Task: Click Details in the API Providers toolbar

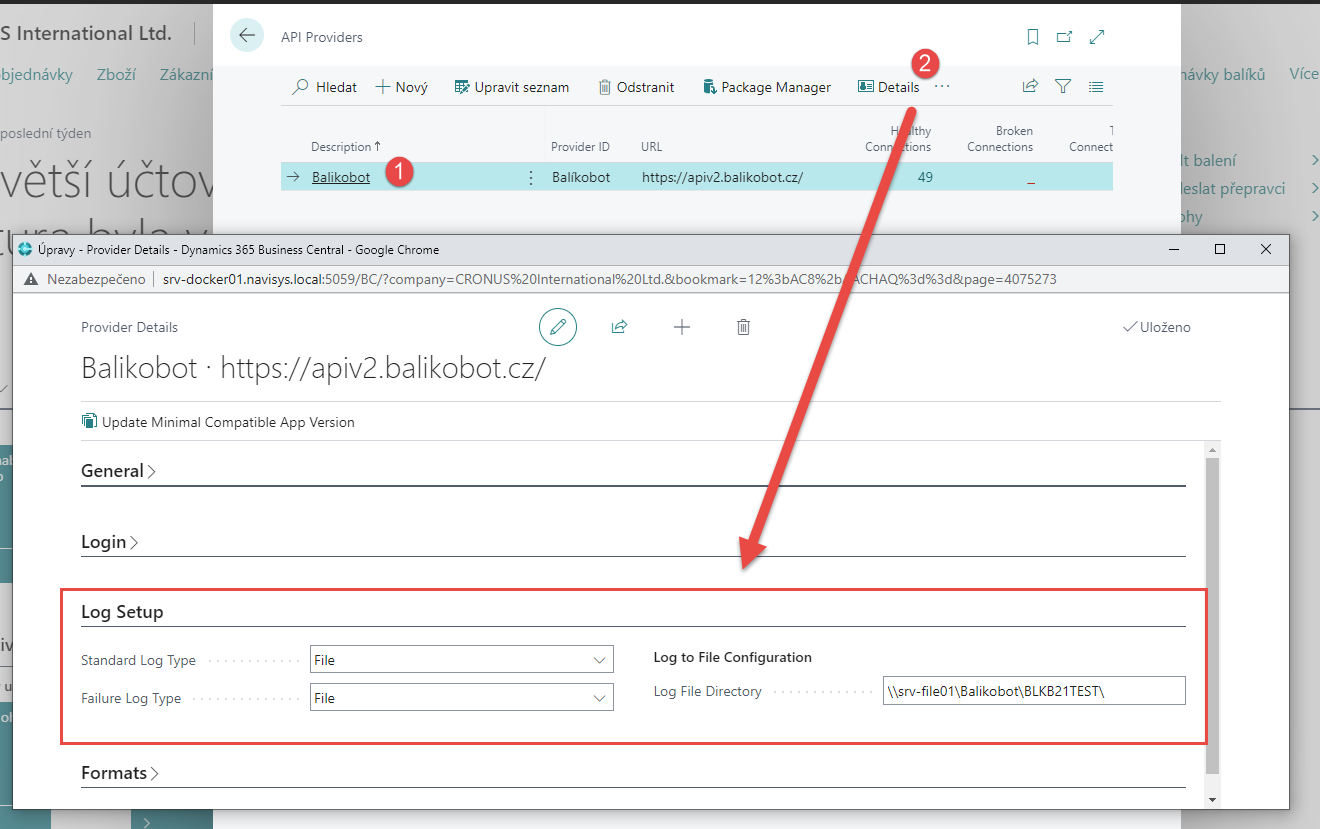Action: pos(888,87)
